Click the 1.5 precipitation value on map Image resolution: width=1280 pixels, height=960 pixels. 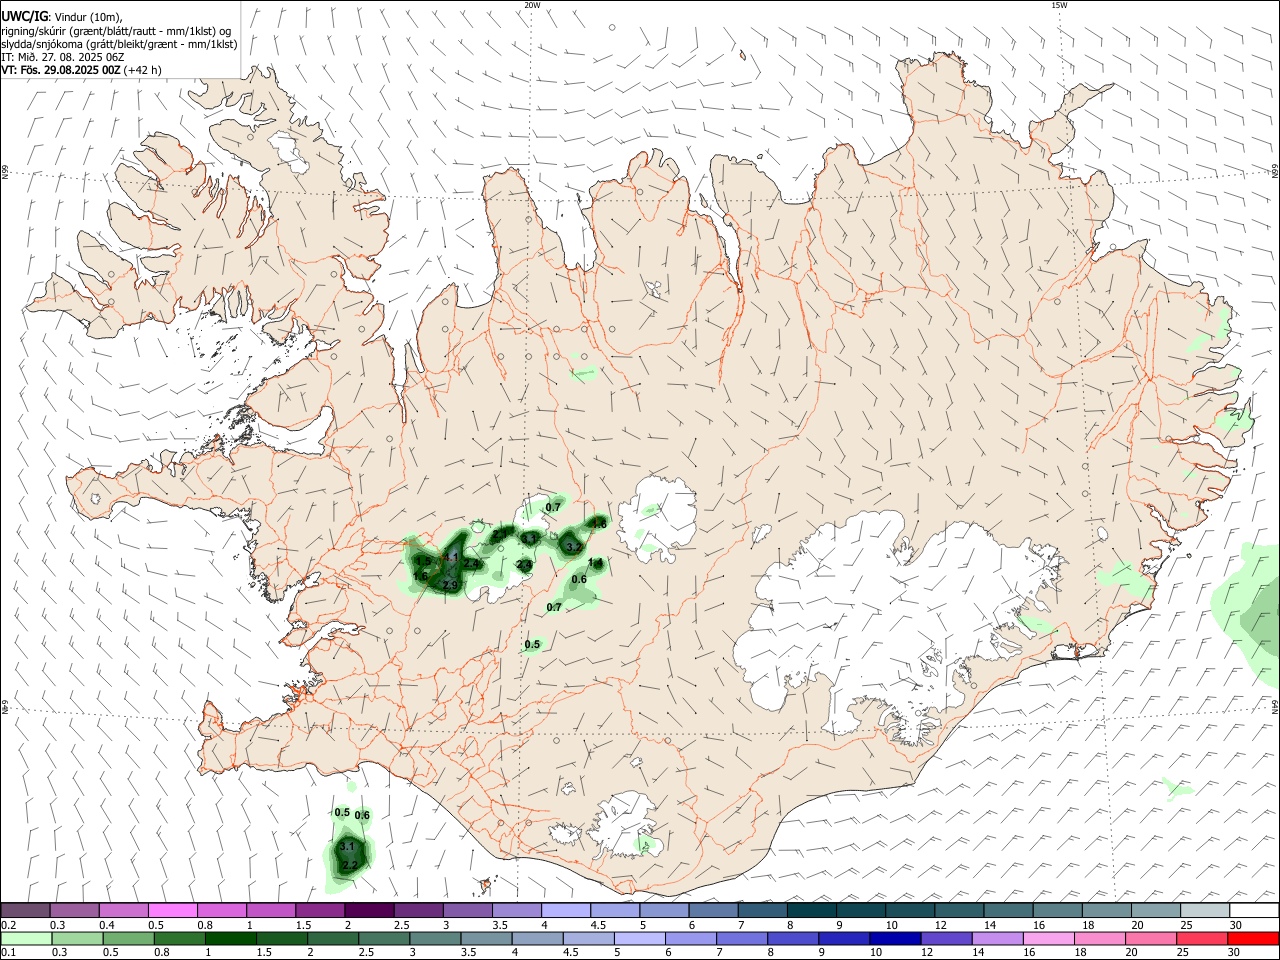424,561
